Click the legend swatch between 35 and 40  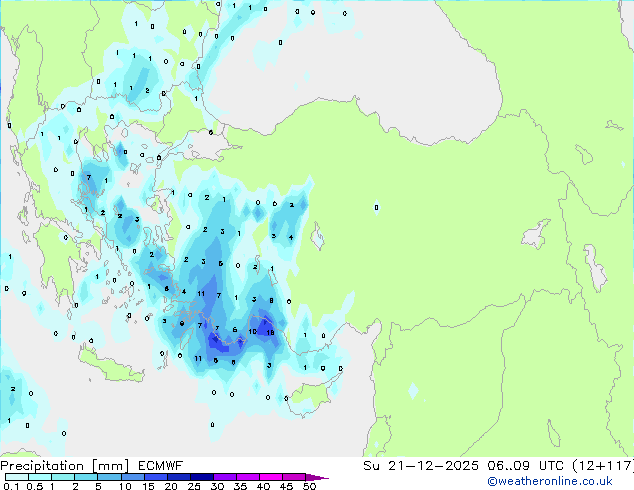point(248,477)
